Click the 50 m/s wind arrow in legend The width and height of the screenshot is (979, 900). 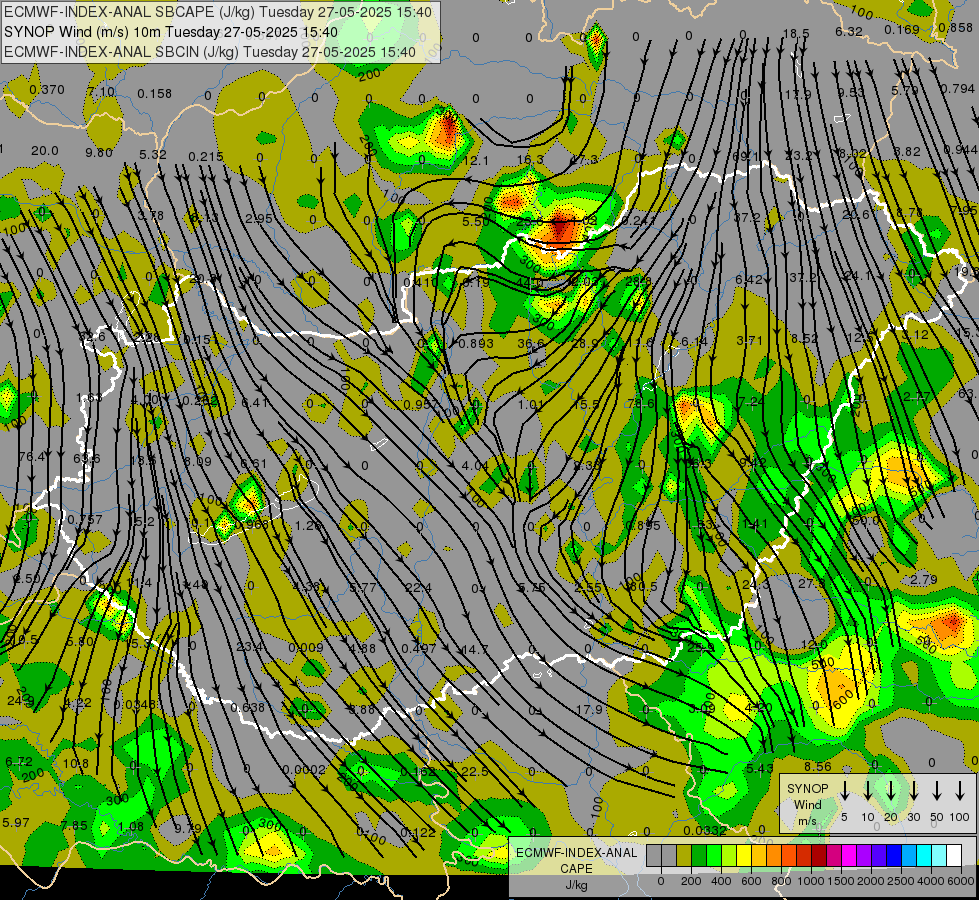[x=937, y=791]
